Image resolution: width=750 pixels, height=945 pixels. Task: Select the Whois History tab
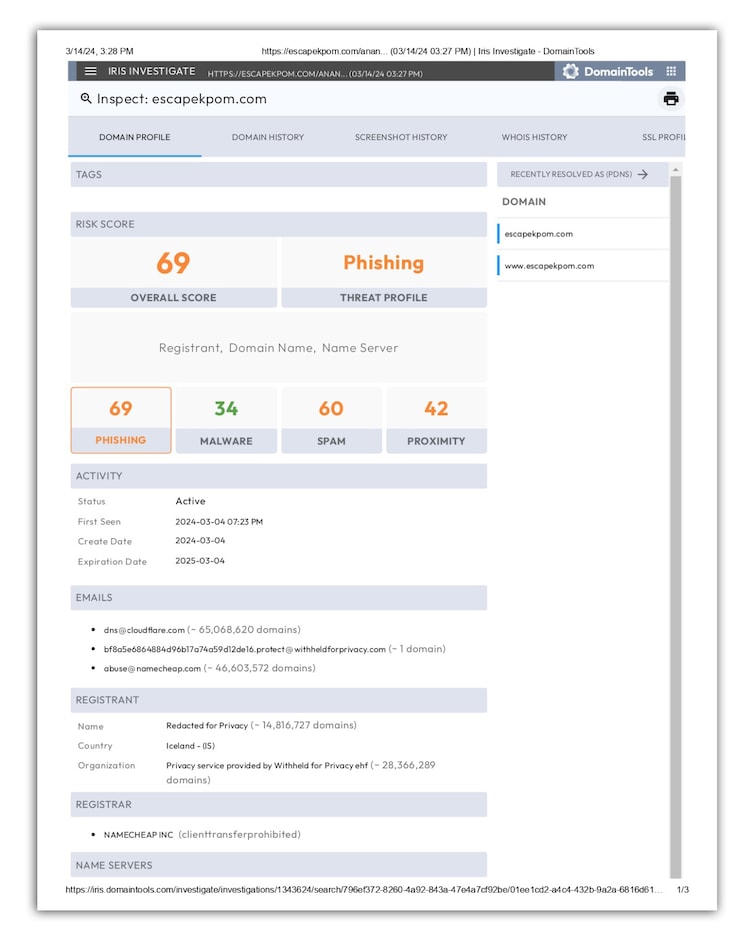[x=534, y=137]
